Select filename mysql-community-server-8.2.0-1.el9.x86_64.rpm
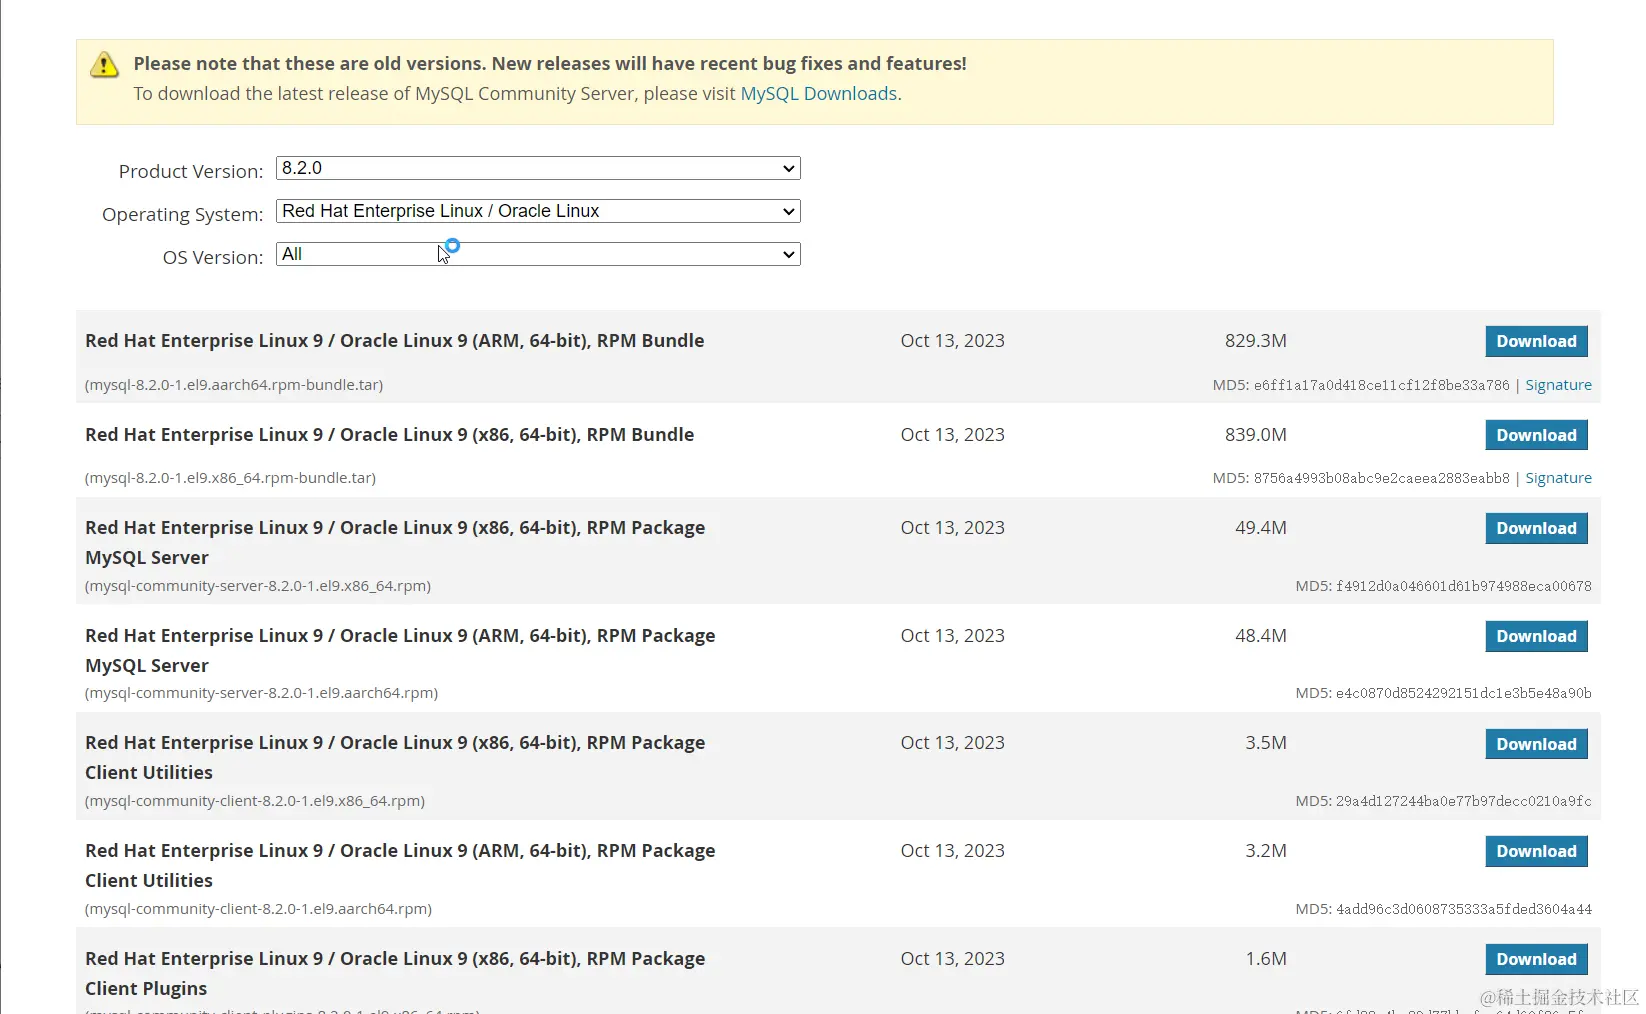Viewport: 1646px width, 1014px height. point(258,586)
